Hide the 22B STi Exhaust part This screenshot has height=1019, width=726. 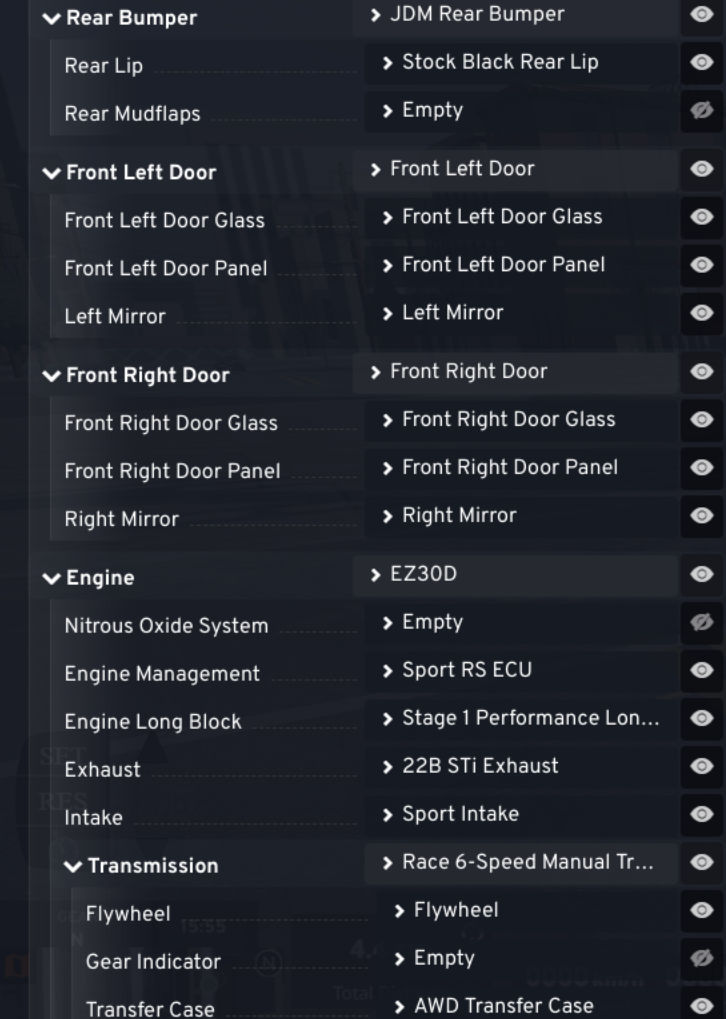click(701, 766)
